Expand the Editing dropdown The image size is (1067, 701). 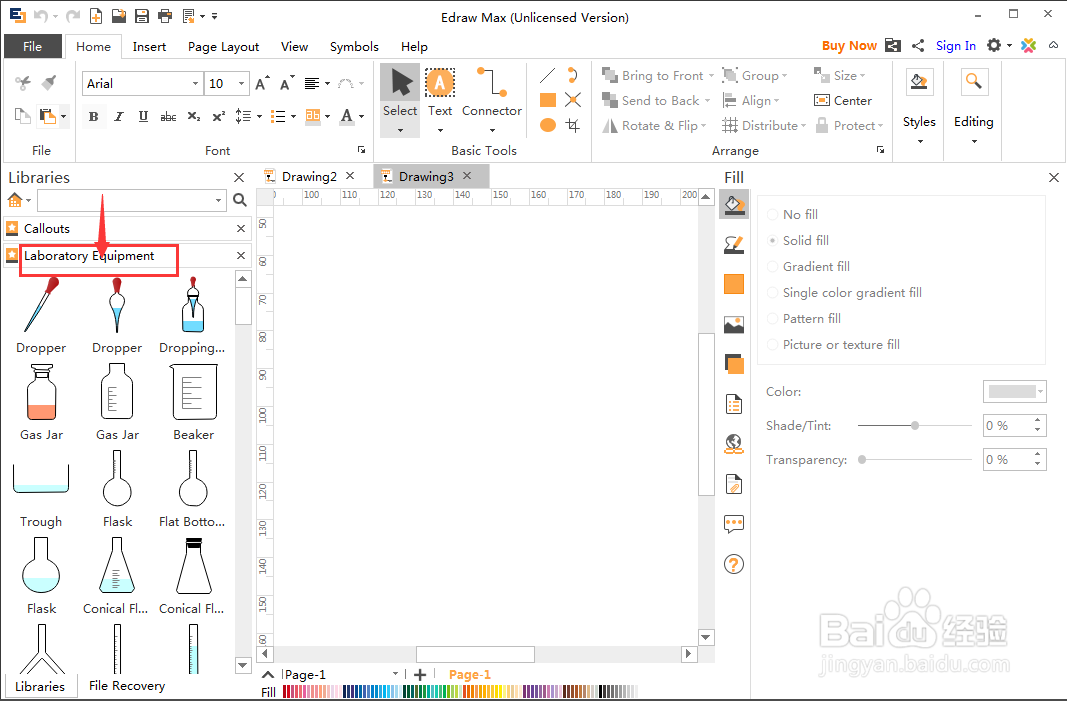(x=974, y=142)
